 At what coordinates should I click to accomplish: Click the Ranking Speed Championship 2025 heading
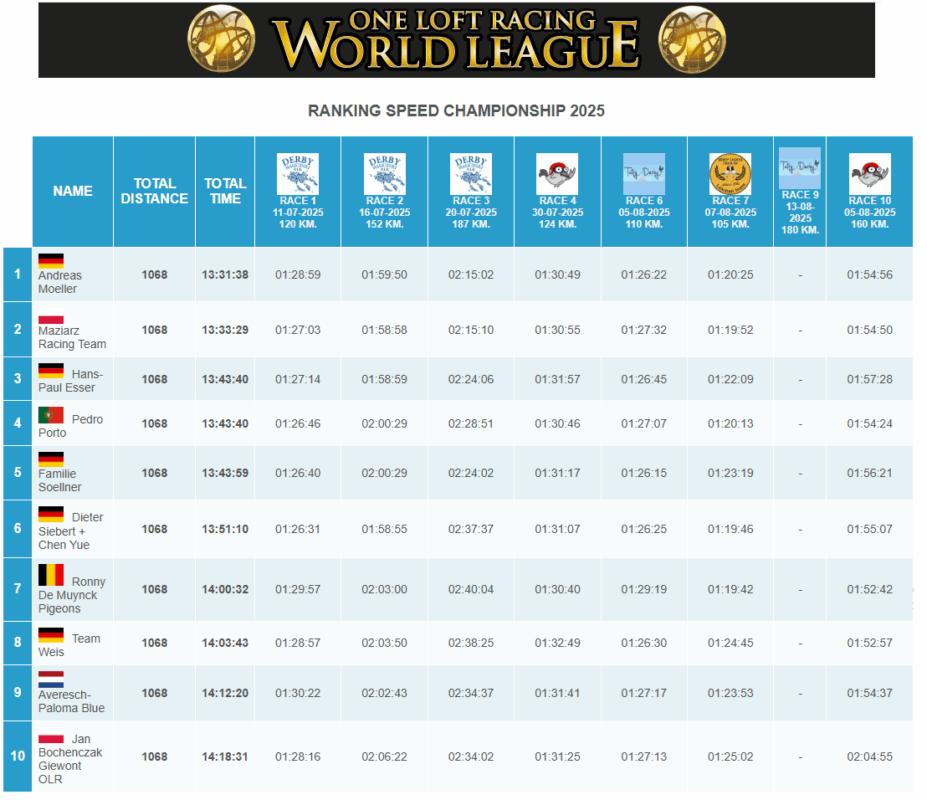[456, 111]
